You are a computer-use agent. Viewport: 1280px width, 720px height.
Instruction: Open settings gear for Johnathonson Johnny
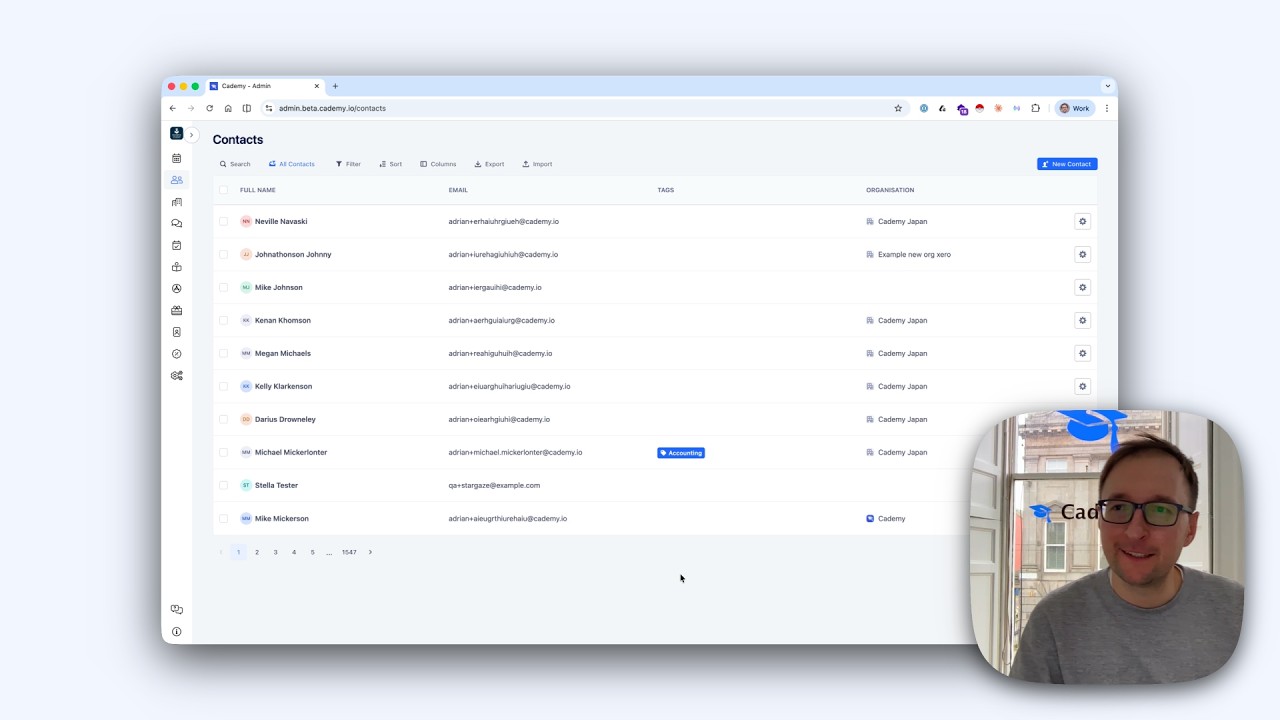point(1082,254)
